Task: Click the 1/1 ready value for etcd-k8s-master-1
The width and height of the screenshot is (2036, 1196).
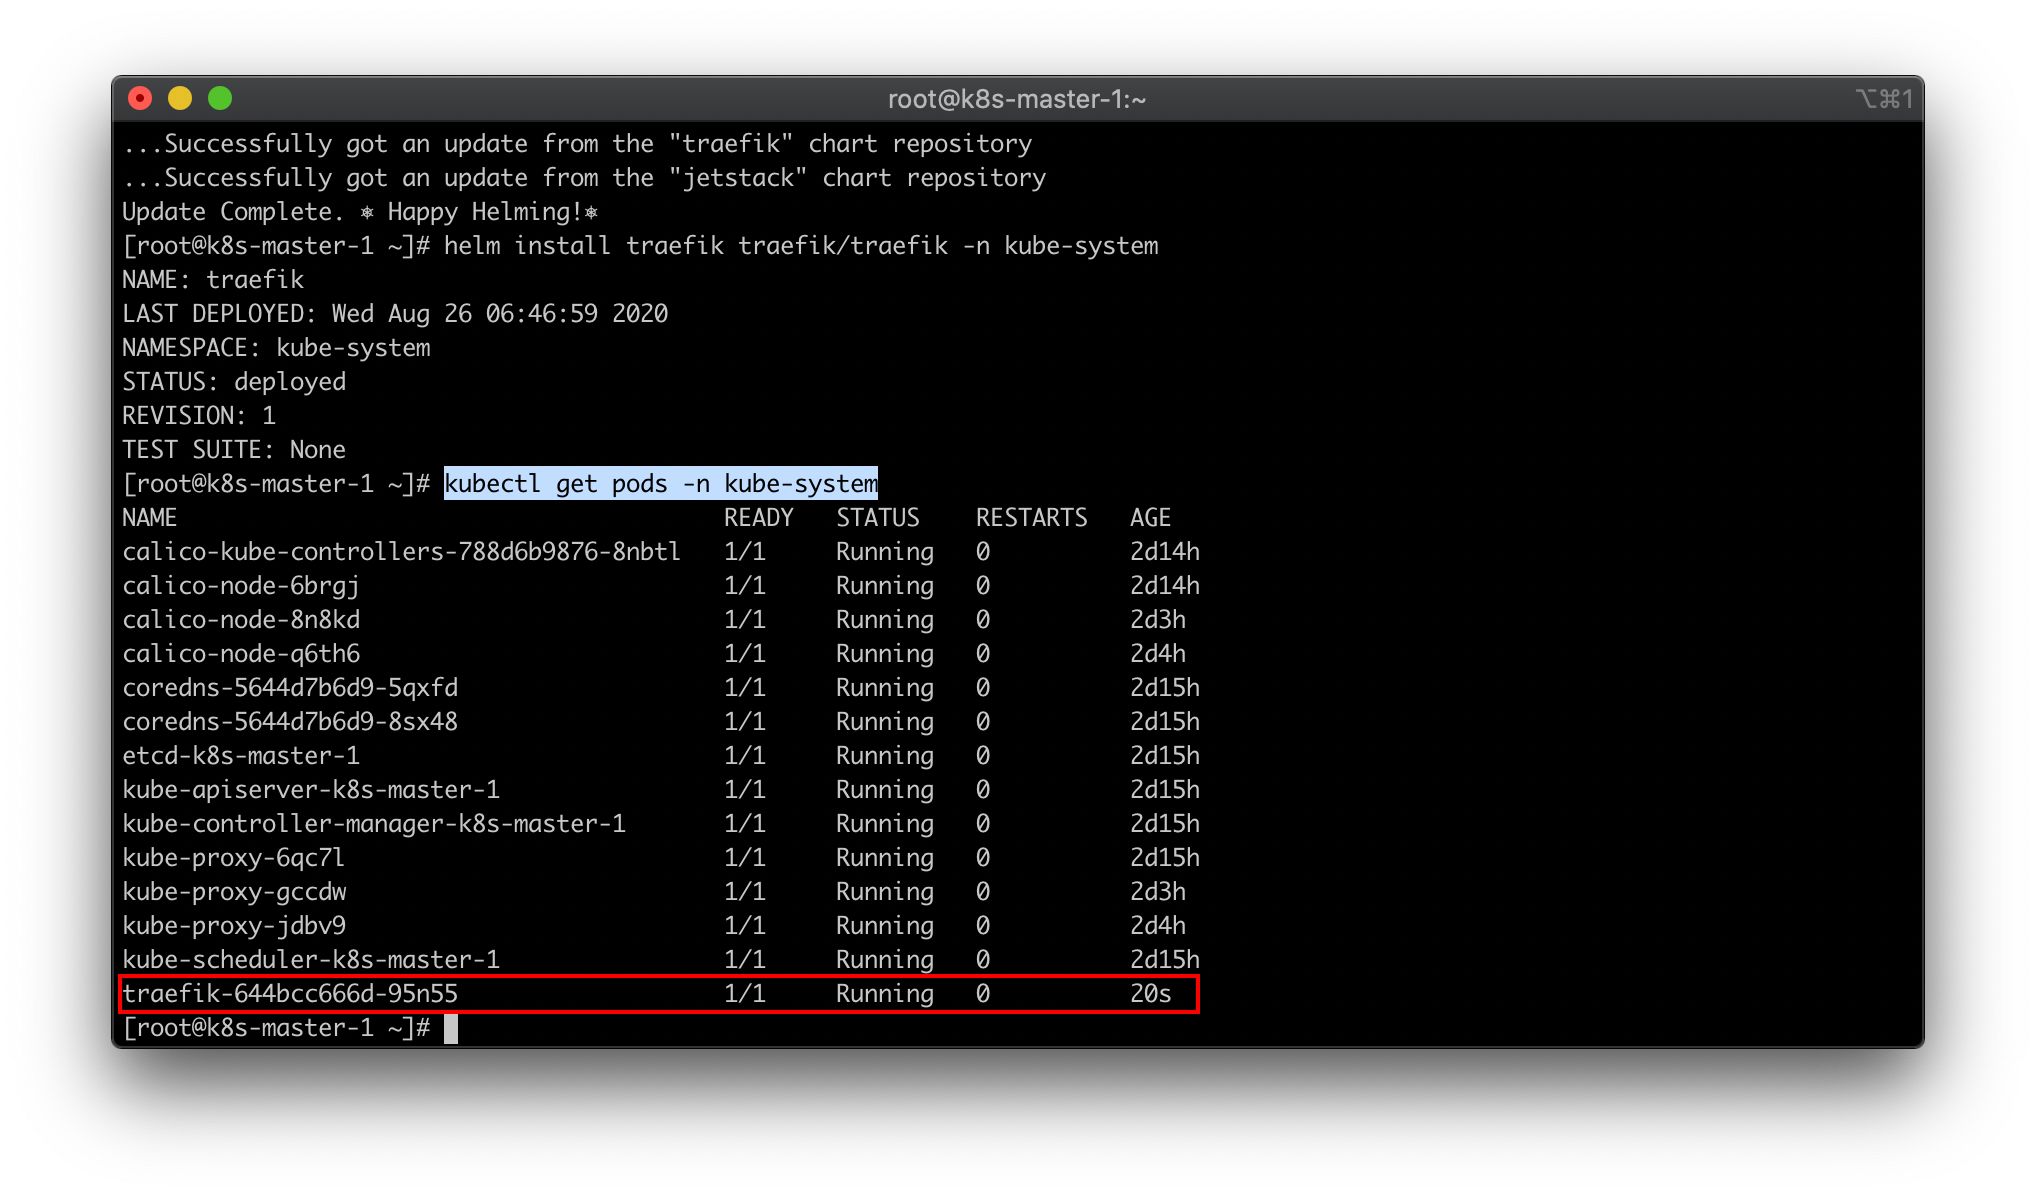Action: click(745, 756)
